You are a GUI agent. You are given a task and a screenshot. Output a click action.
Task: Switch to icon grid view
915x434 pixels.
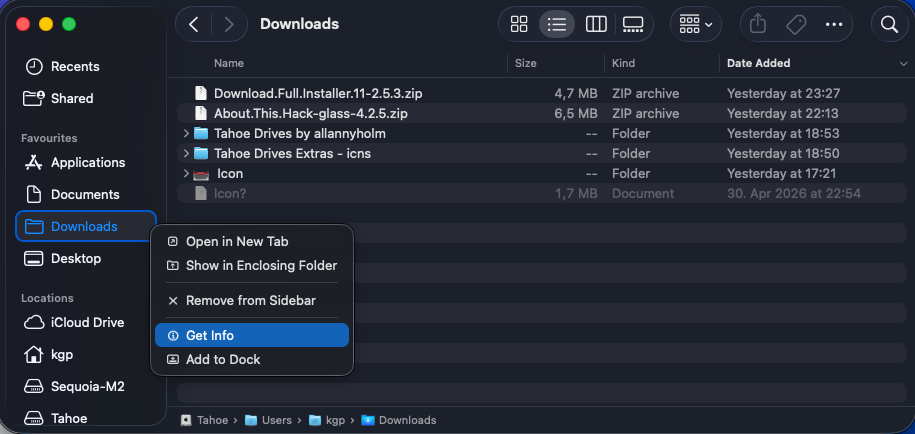[519, 24]
